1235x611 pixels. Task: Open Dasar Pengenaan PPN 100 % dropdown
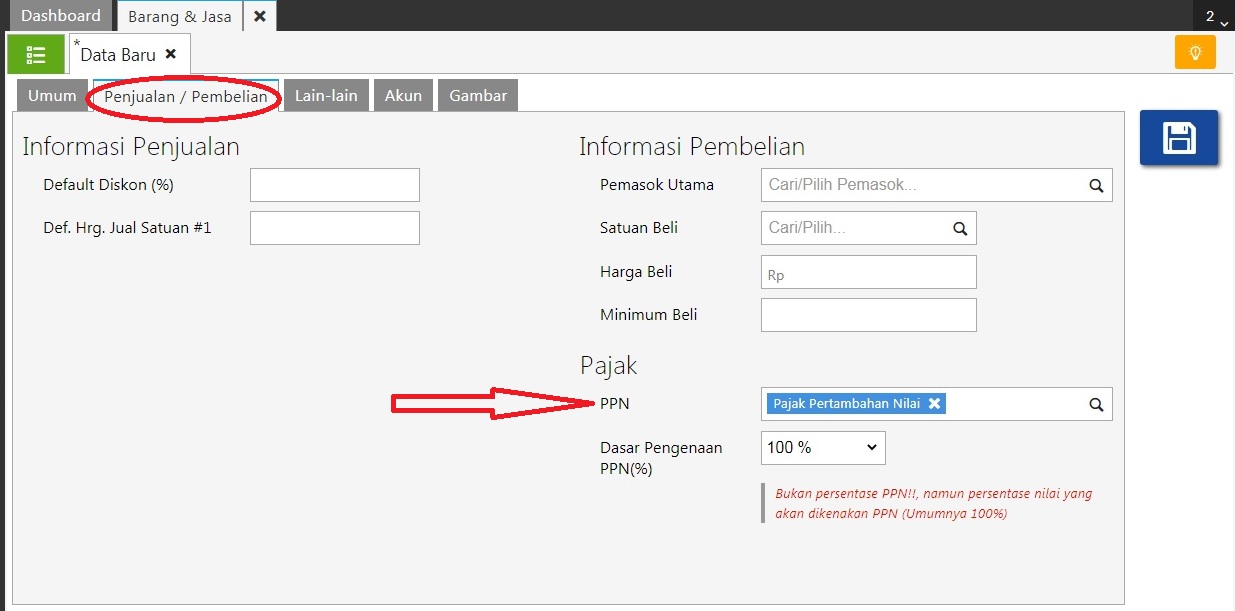823,447
